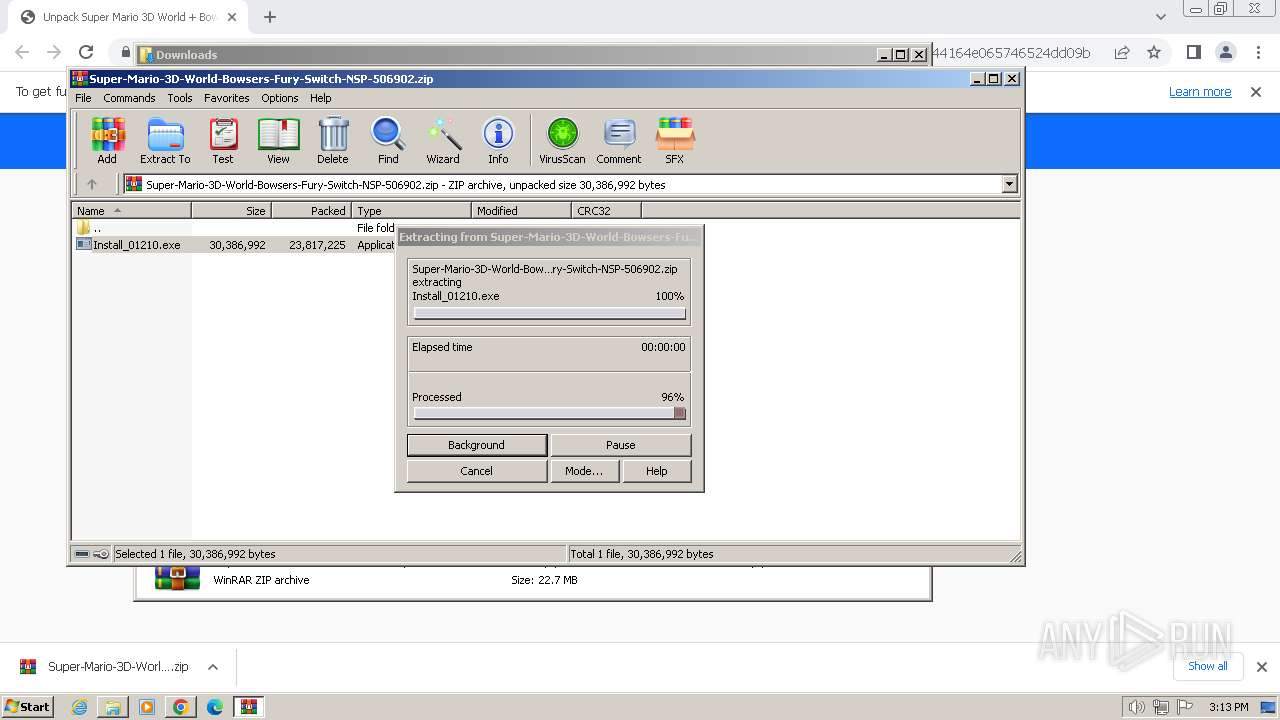Open Windows Media Player from taskbar
The image size is (1280, 720).
point(147,707)
